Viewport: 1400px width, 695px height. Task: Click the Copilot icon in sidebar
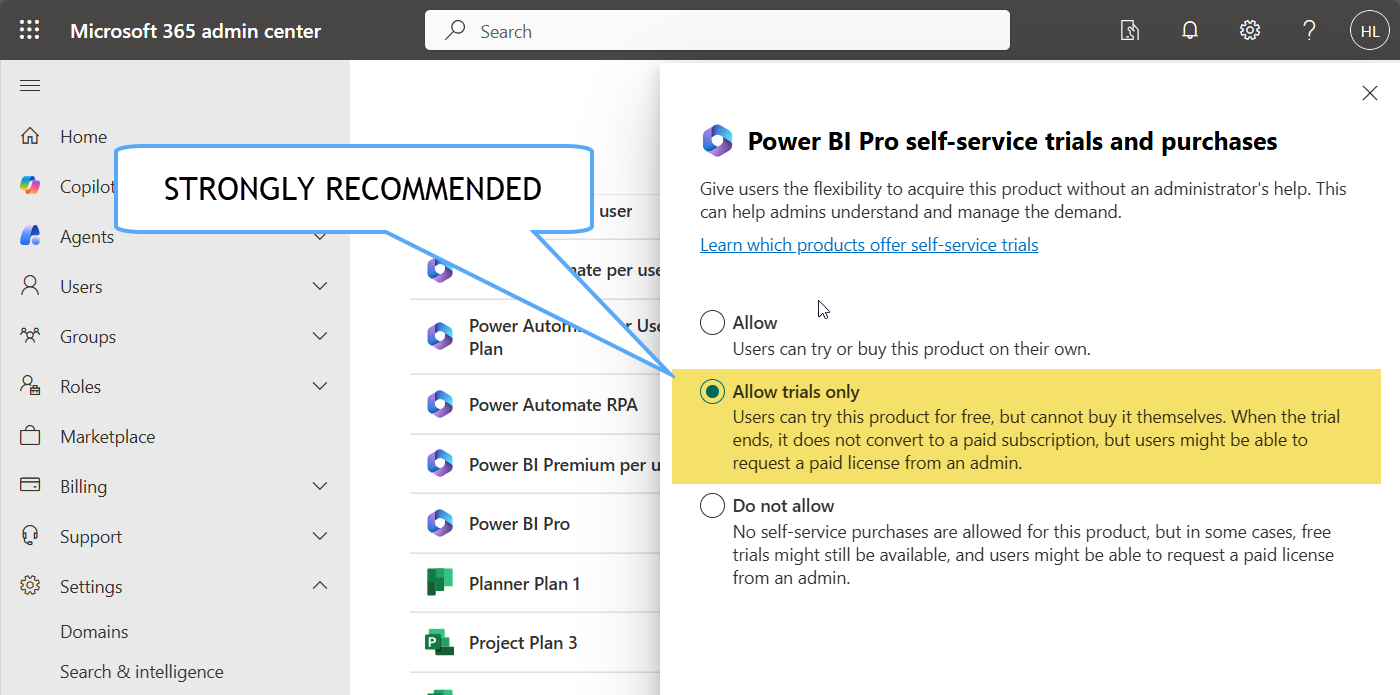(x=30, y=186)
